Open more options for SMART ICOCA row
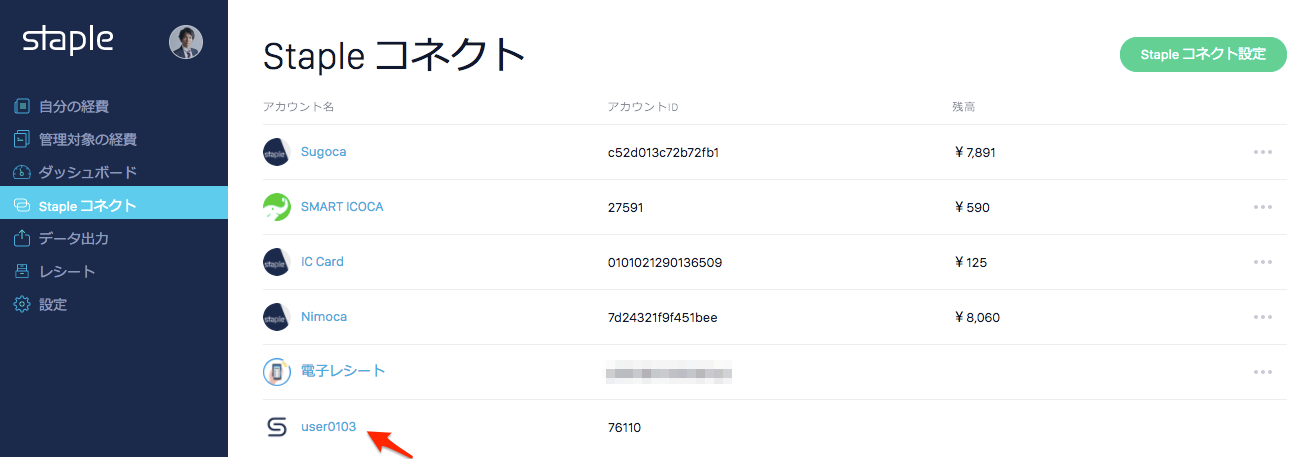 point(1263,207)
